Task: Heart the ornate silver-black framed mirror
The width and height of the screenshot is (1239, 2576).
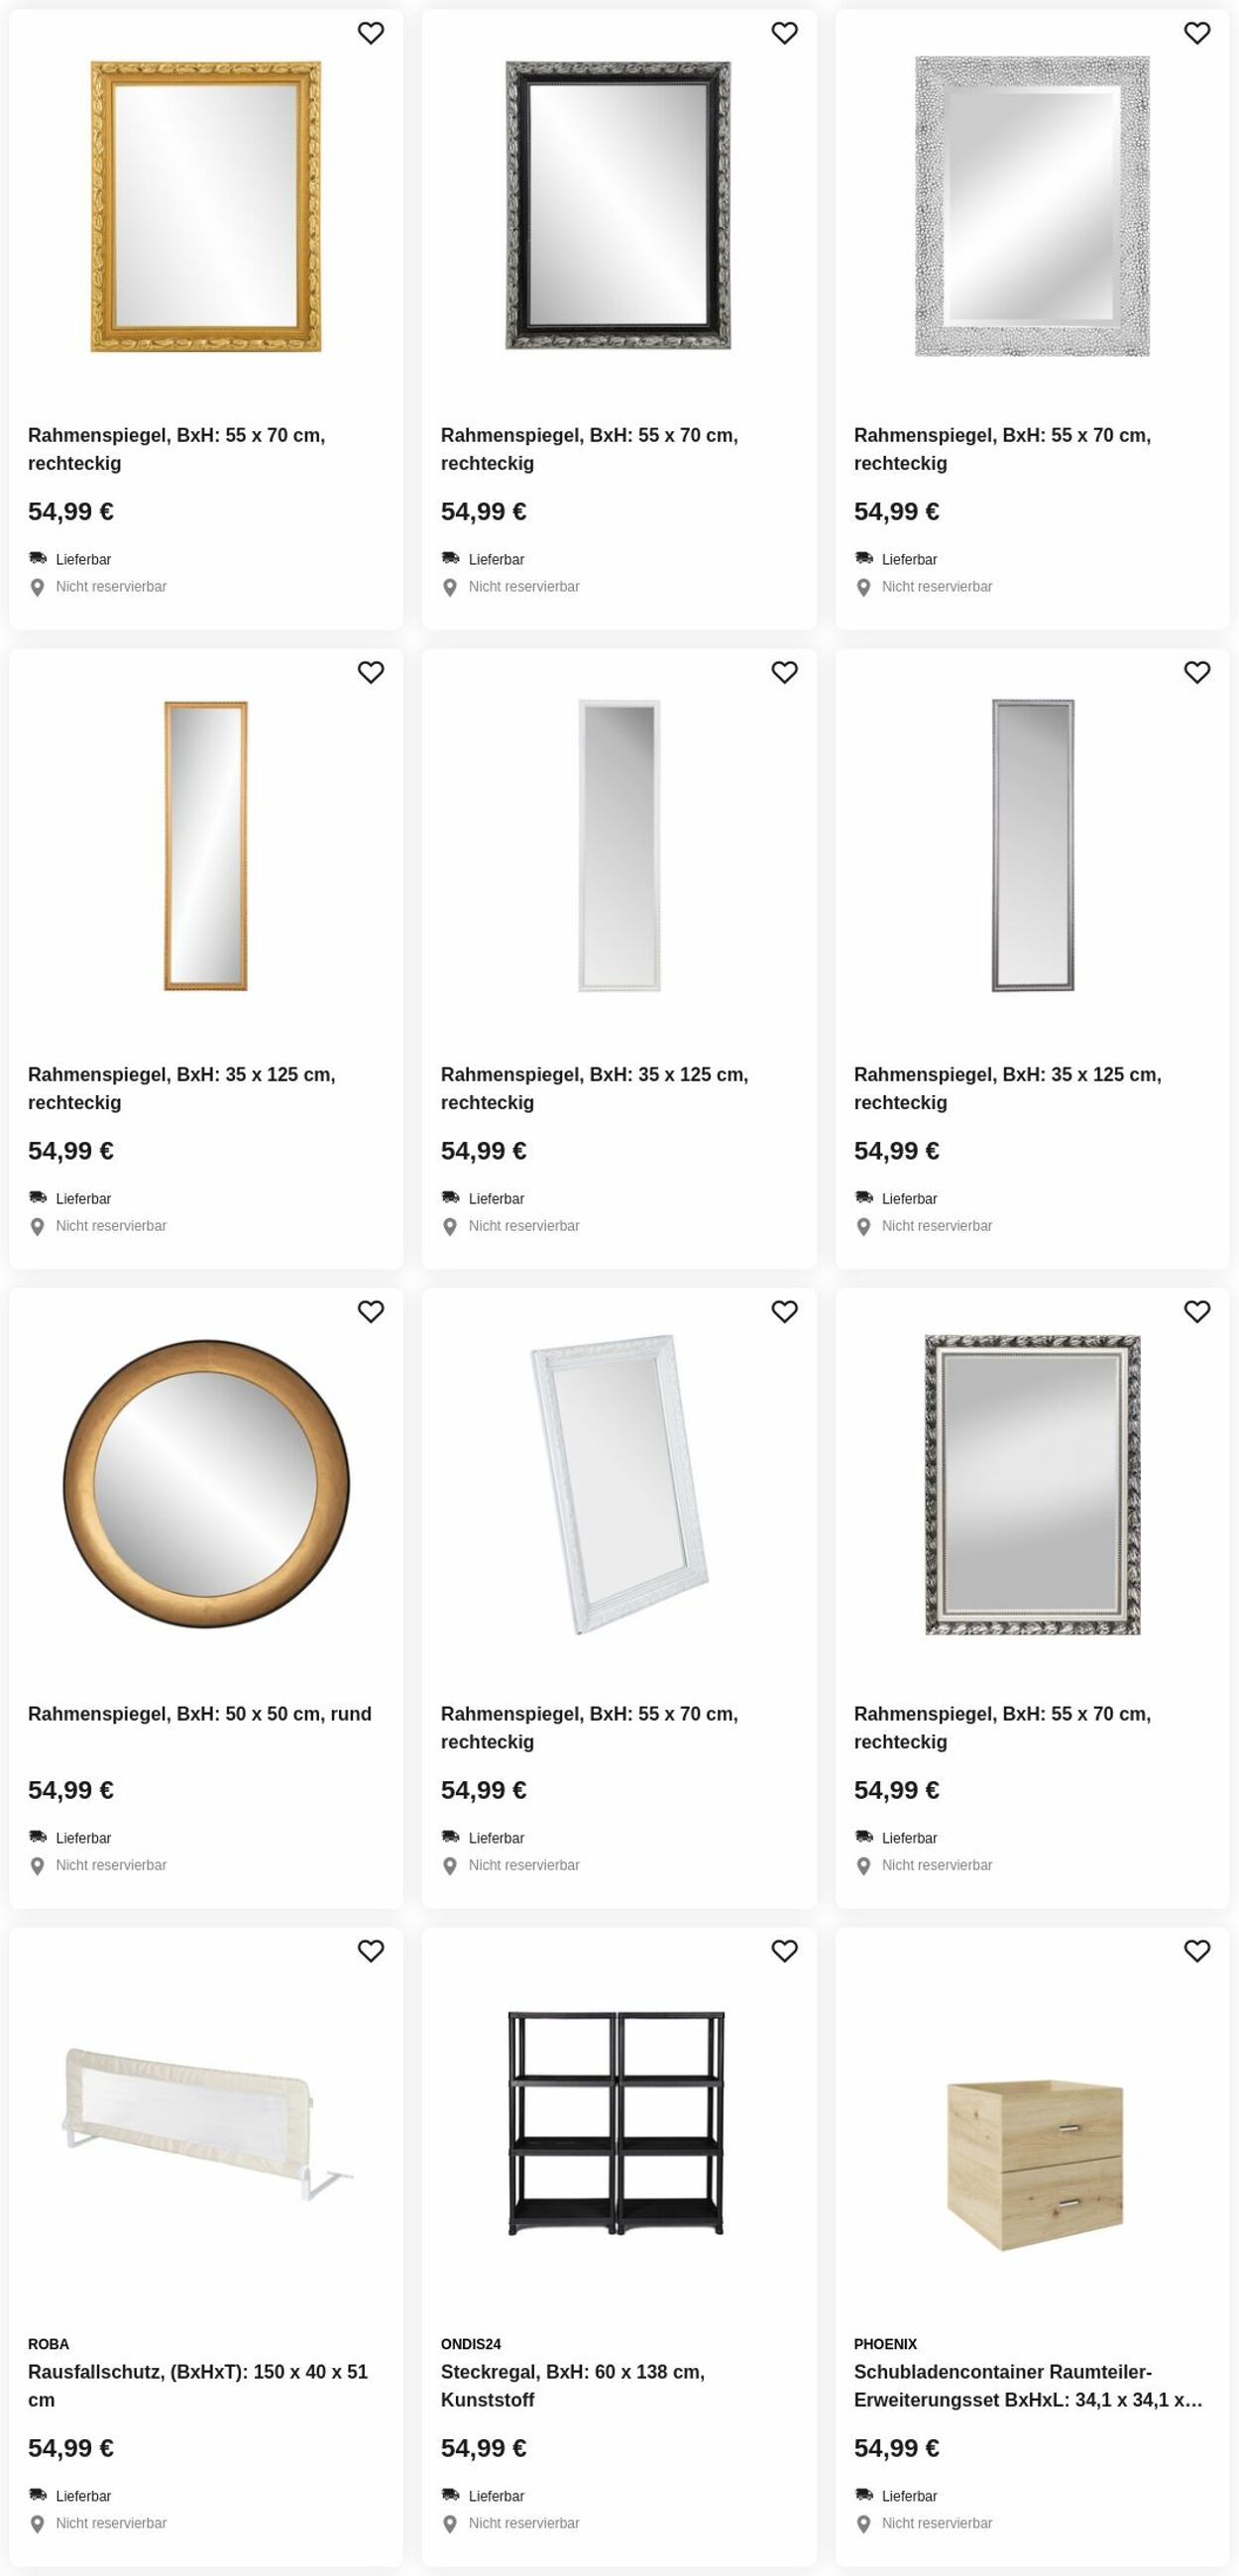Action: (1197, 1311)
